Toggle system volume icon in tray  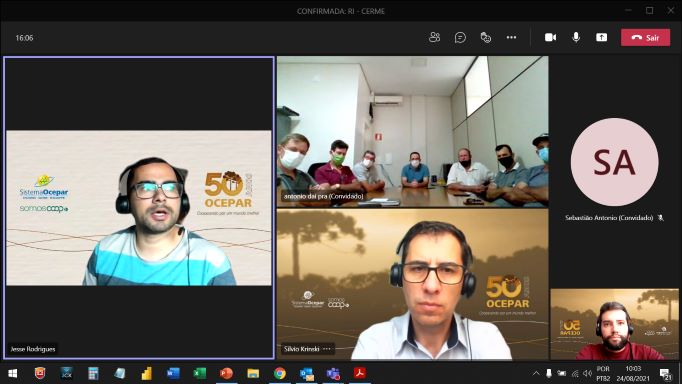click(587, 374)
